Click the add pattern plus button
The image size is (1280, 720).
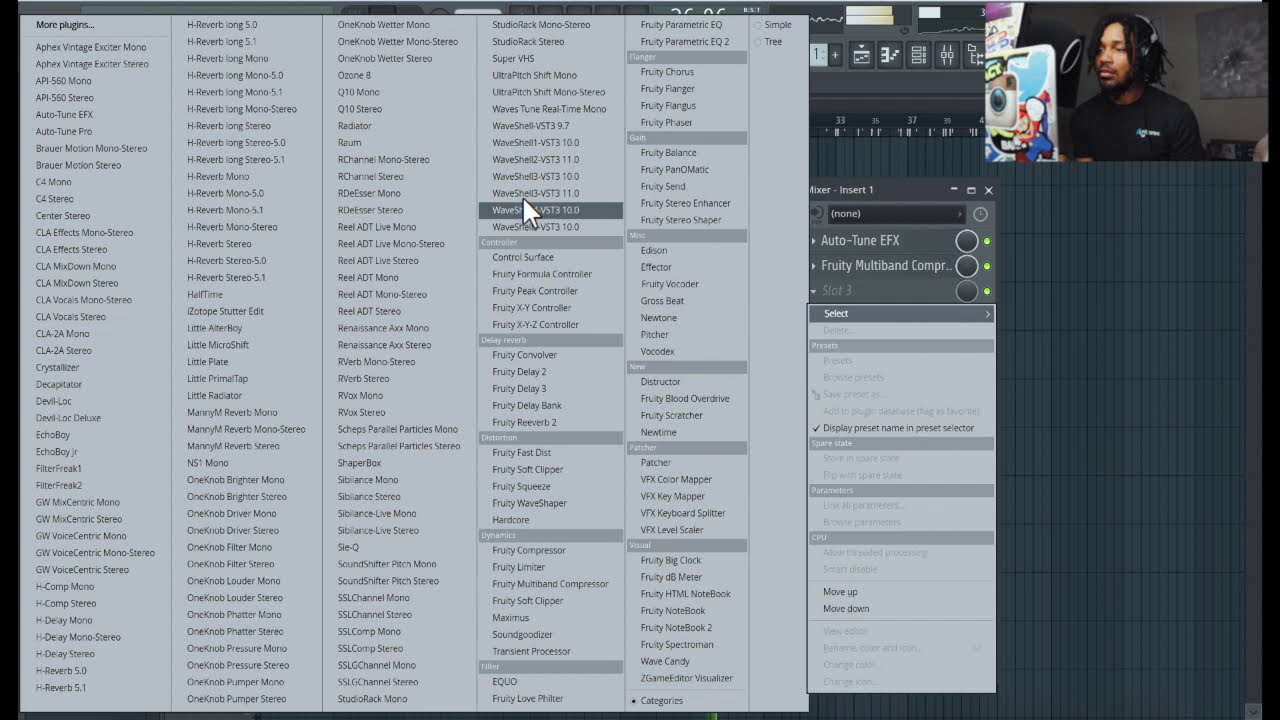835,55
